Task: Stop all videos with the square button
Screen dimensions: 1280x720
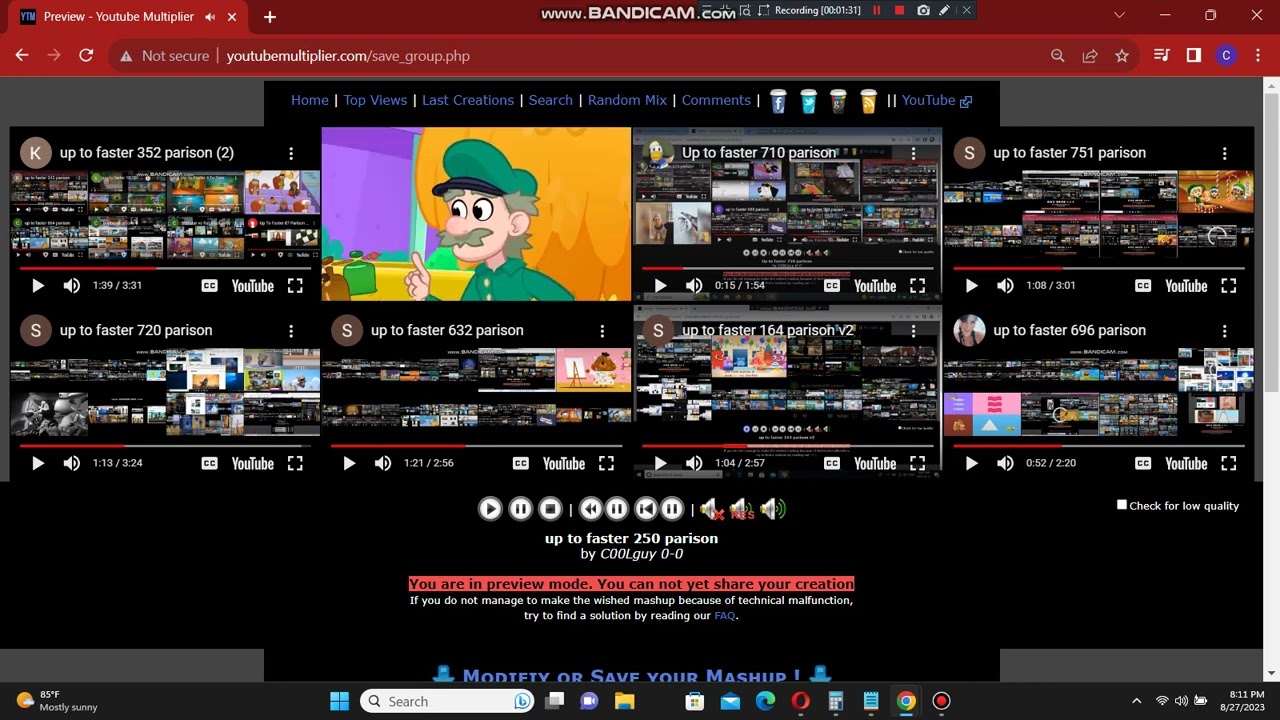Action: 550,509
